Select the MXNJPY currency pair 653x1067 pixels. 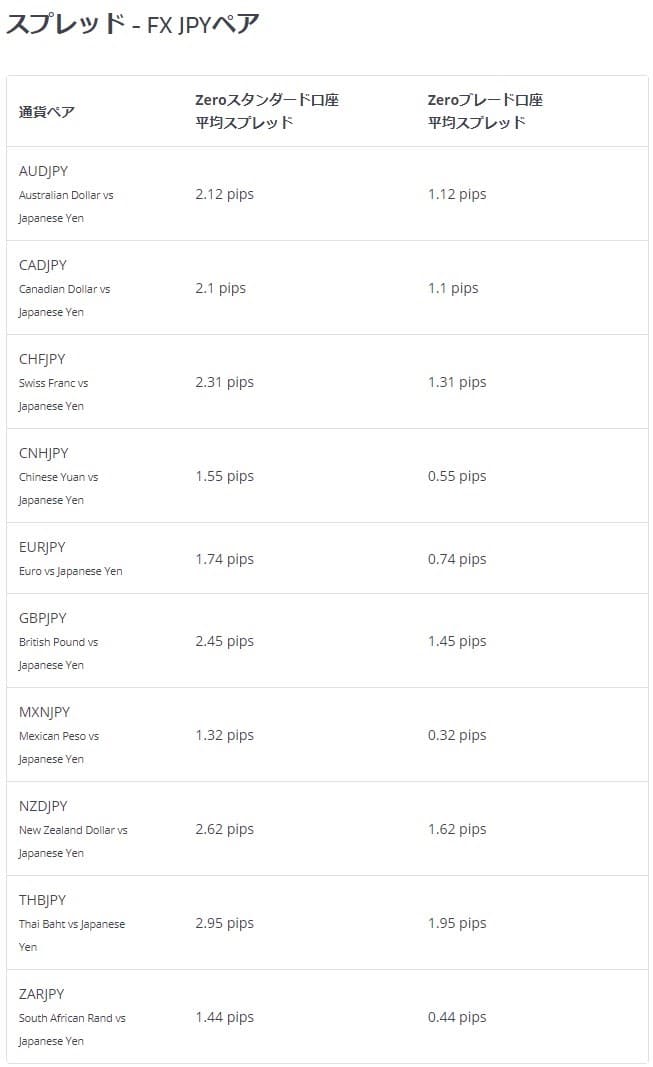click(45, 712)
